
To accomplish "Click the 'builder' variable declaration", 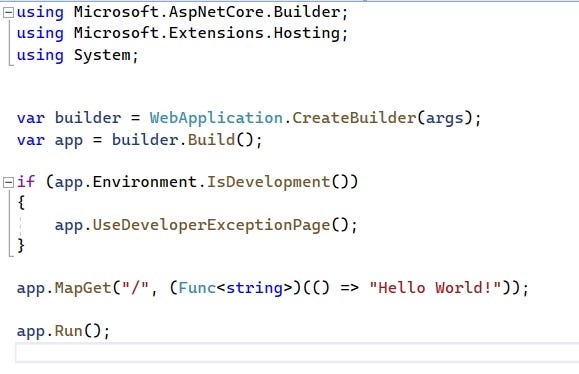I will click(x=88, y=118).
